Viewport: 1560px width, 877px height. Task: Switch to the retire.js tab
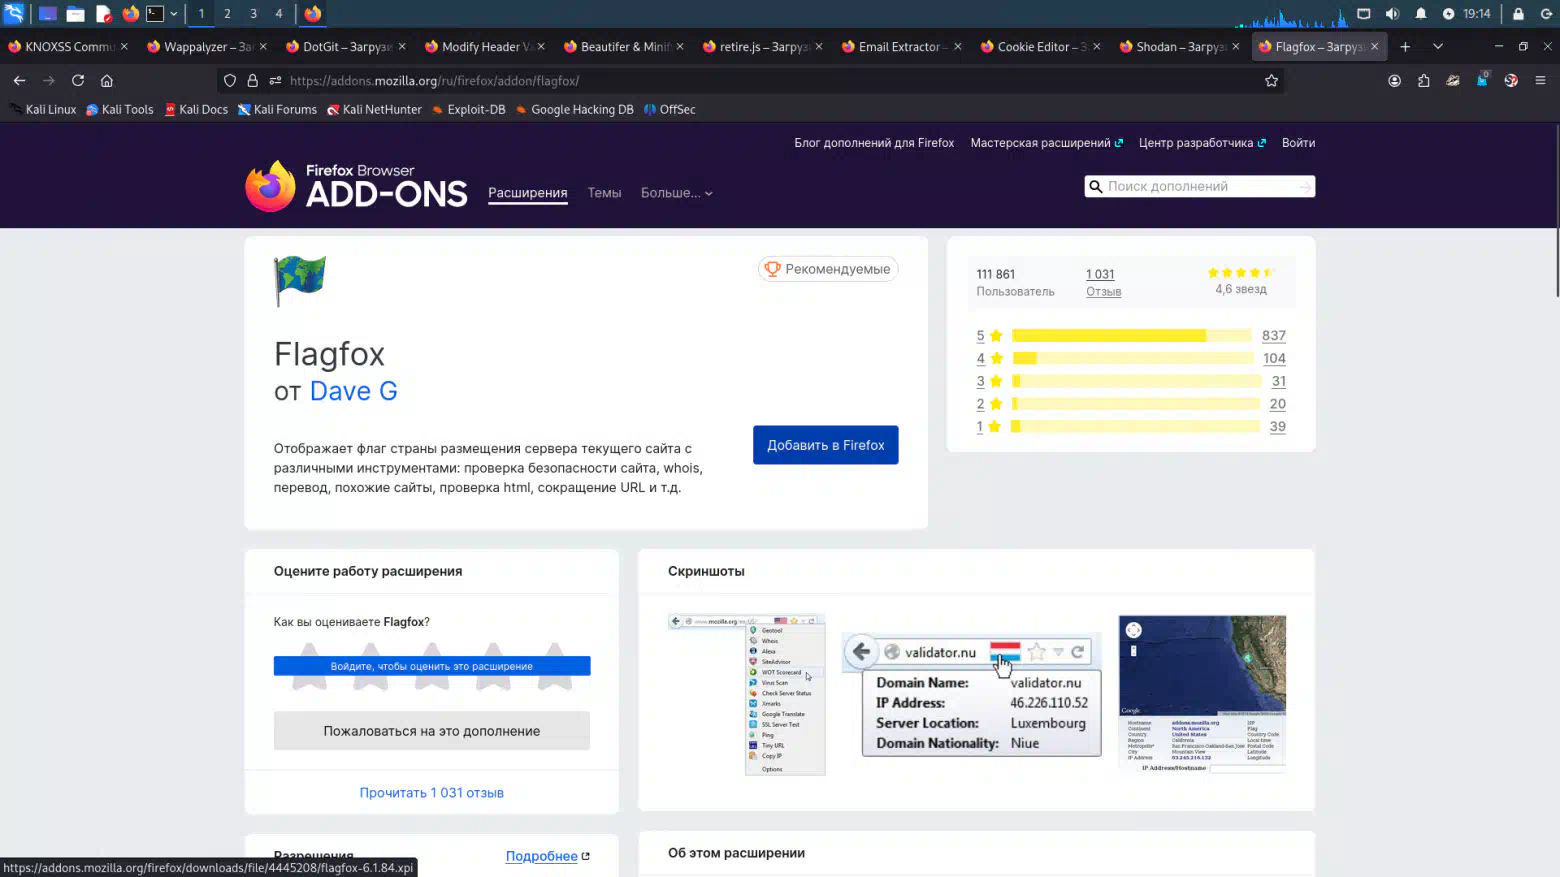[764, 47]
